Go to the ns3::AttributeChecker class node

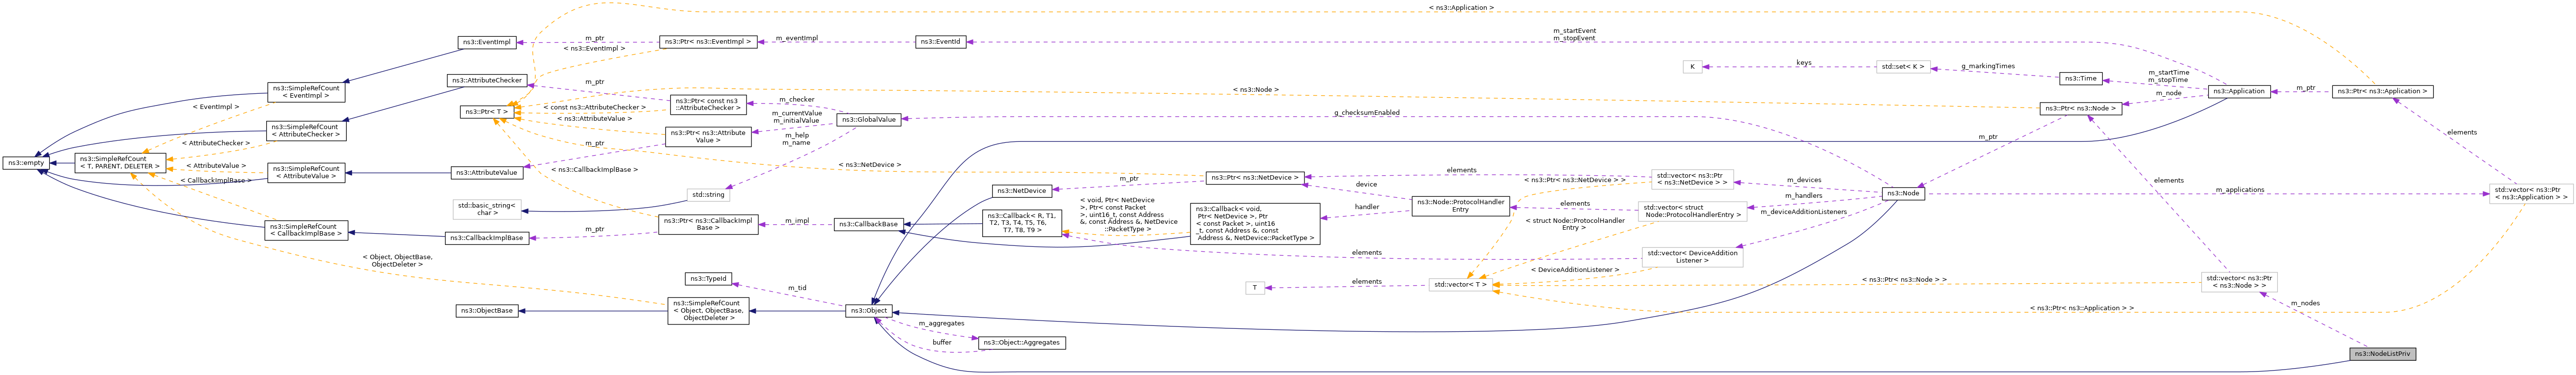pyautogui.click(x=486, y=80)
